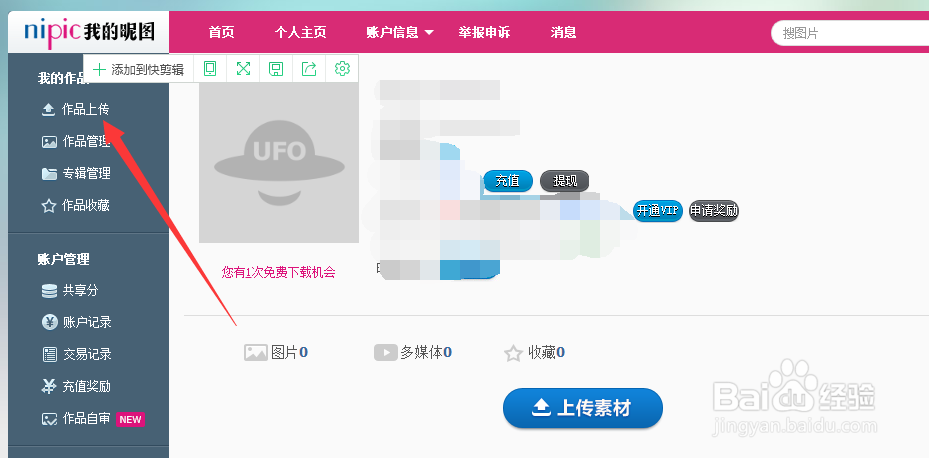Open the gear settings icon in the floating toolbar
Screen dimensions: 929x458
pyautogui.click(x=342, y=69)
